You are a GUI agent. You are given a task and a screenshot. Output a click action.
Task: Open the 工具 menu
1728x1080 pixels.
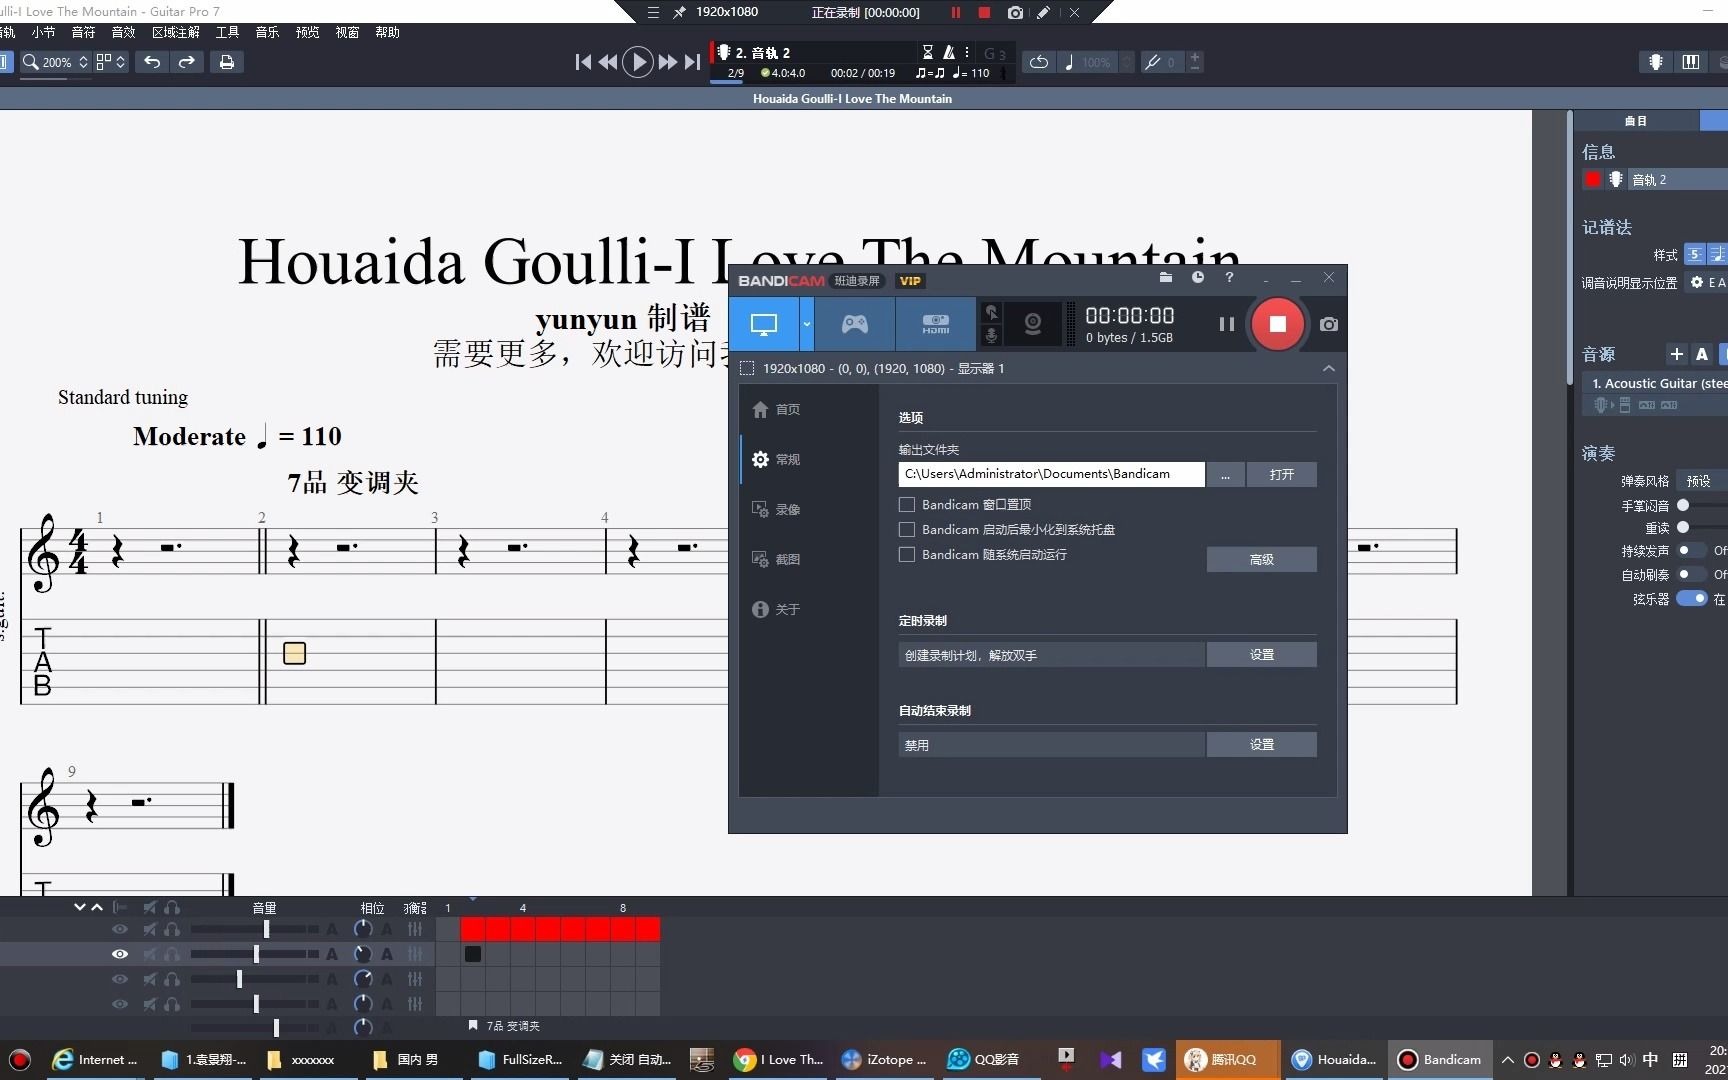(x=227, y=32)
